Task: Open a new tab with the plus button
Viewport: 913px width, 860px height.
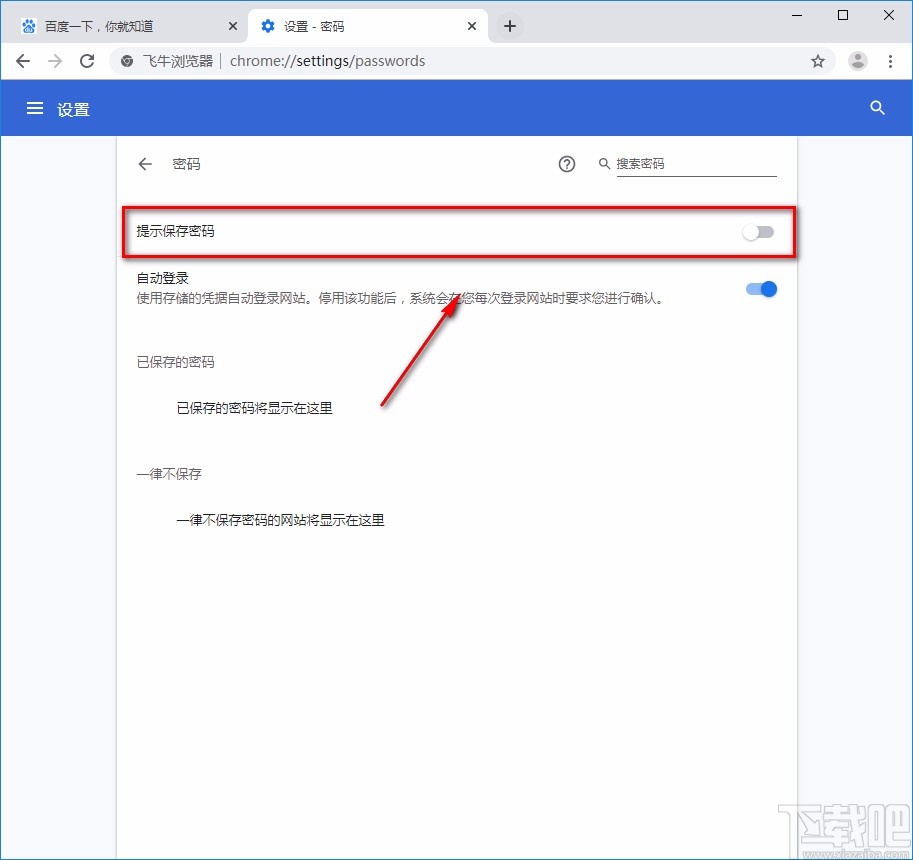Action: click(510, 27)
